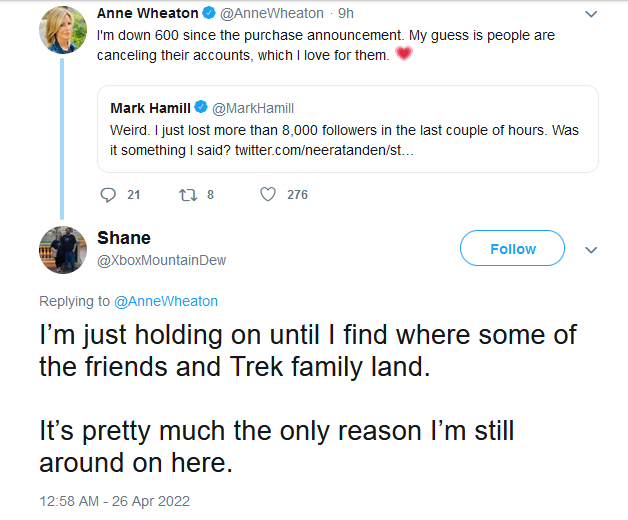Open Anne Wheaton's profile picture
Image resolution: width=628 pixels, height=520 pixels.
pyautogui.click(x=62, y=29)
